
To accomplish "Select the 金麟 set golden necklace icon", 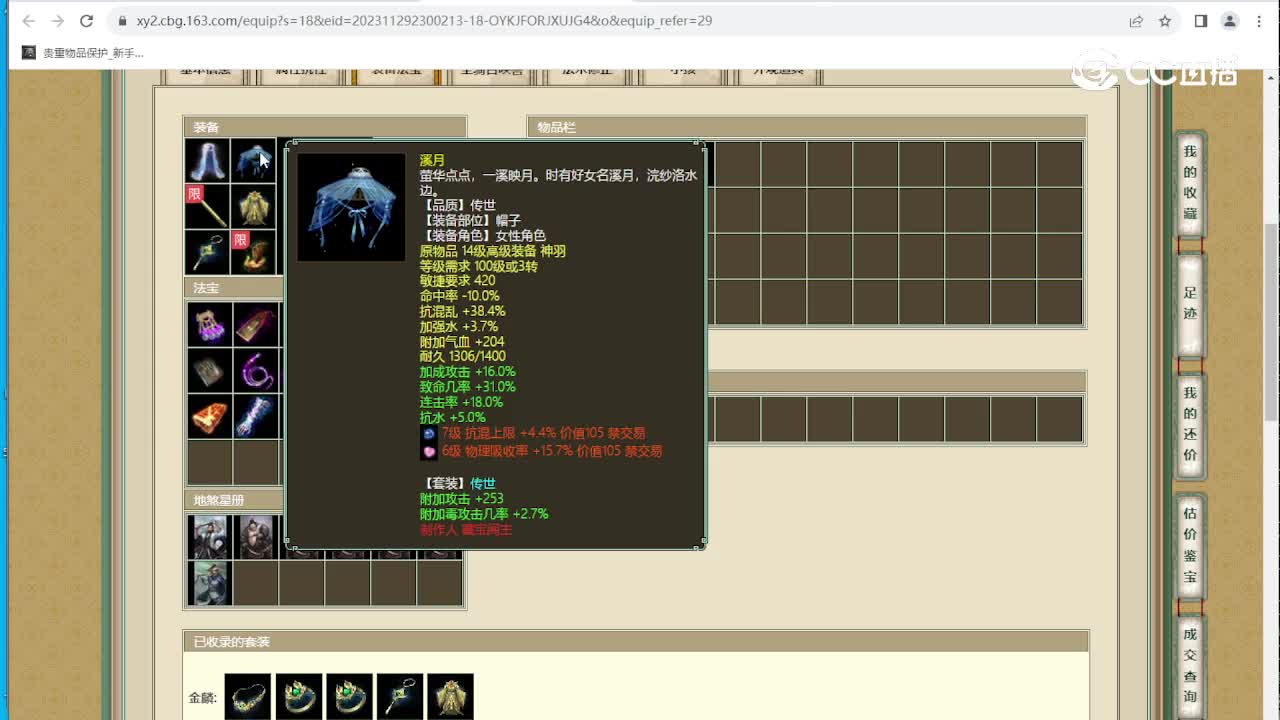I will (x=248, y=696).
